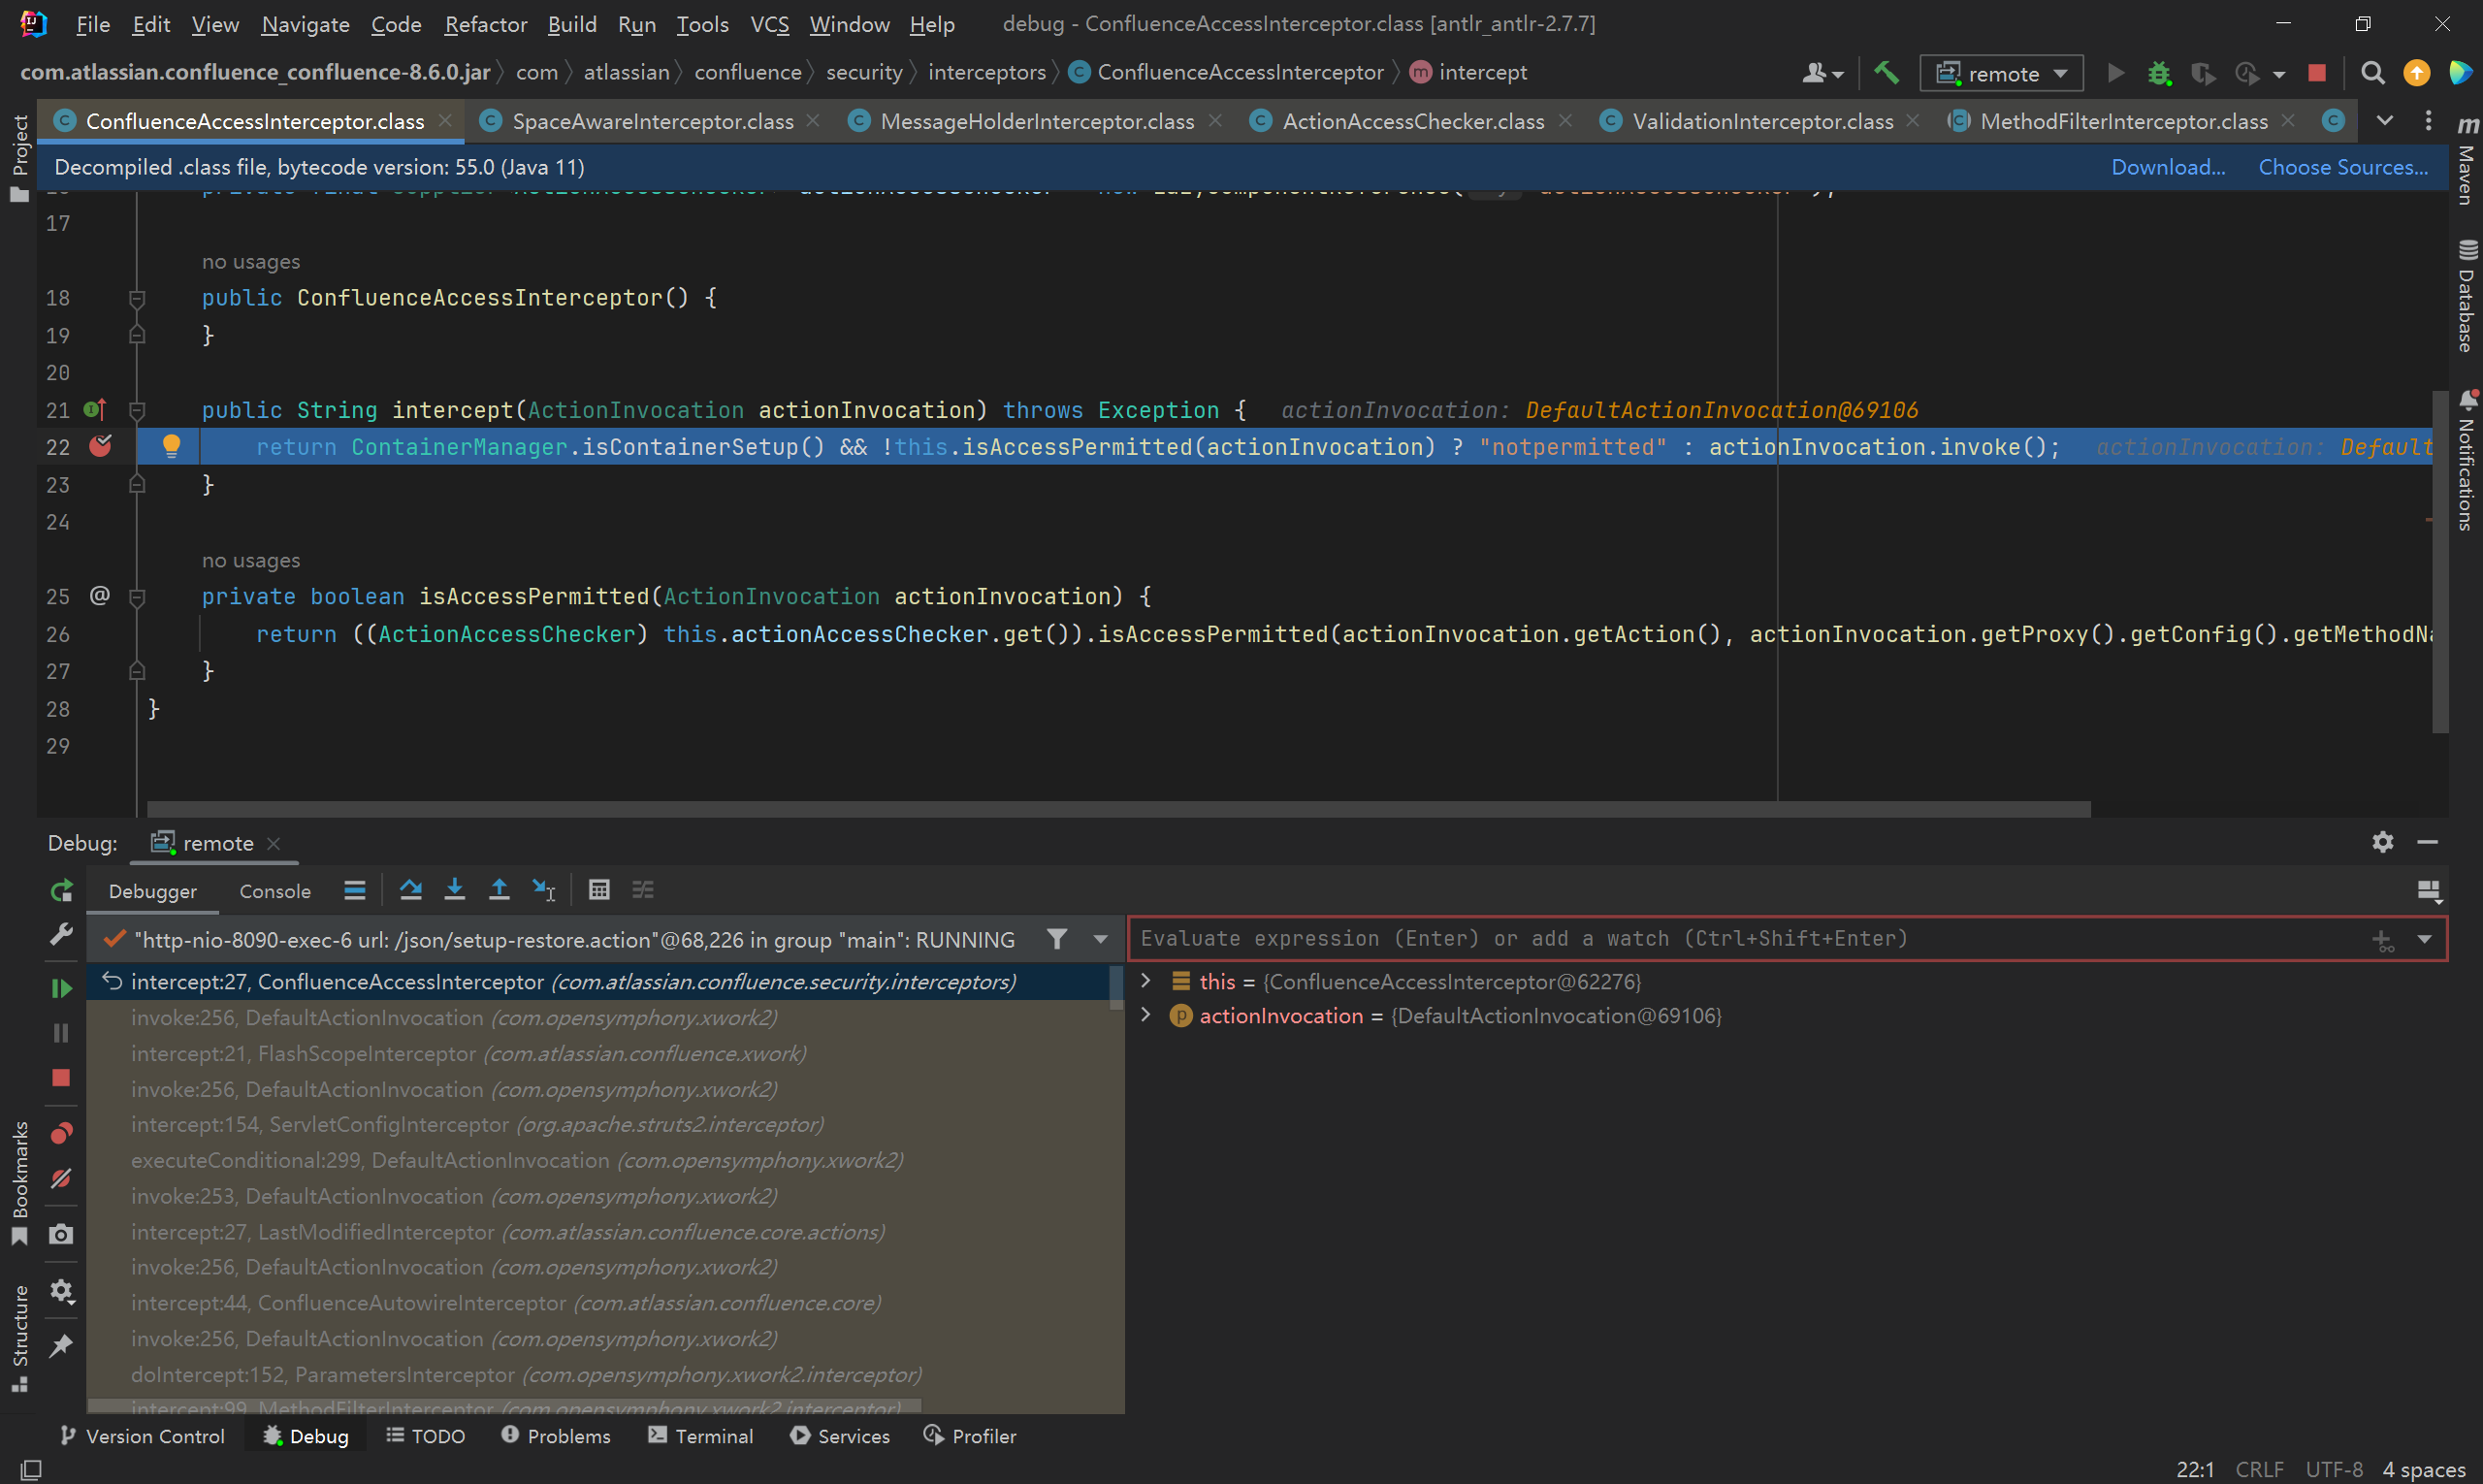Click the Choose Sources link
This screenshot has width=2483, height=1484.
pos(2343,167)
